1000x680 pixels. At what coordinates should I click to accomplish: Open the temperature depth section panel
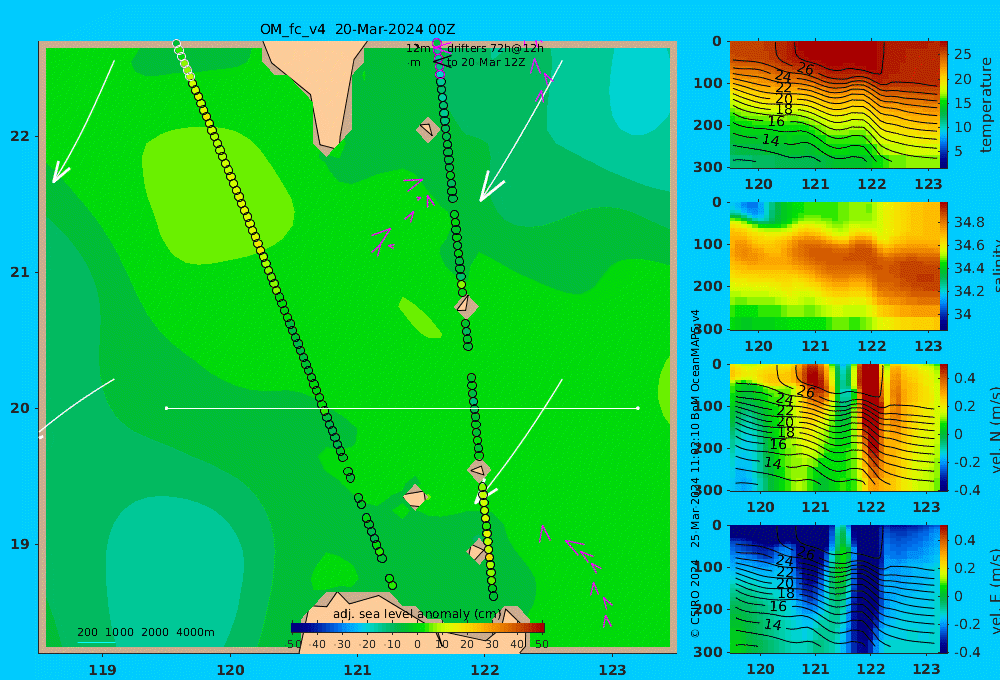(x=834, y=105)
